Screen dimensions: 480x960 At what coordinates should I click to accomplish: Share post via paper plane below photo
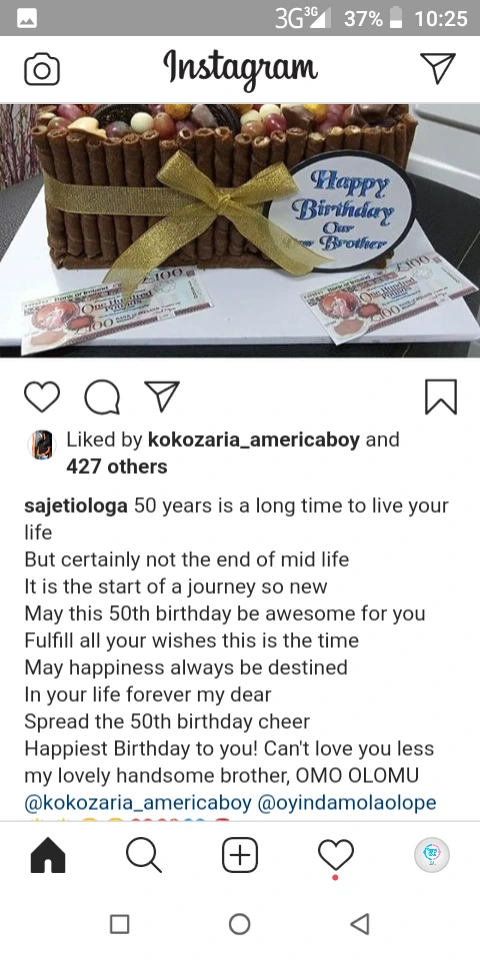coord(162,396)
